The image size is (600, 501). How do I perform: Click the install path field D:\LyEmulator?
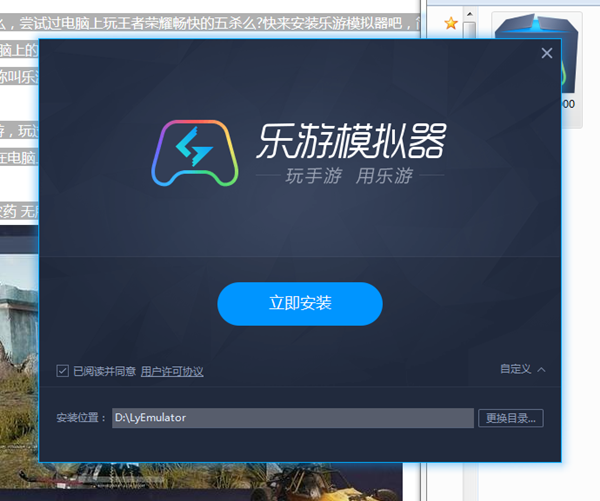tap(293, 418)
